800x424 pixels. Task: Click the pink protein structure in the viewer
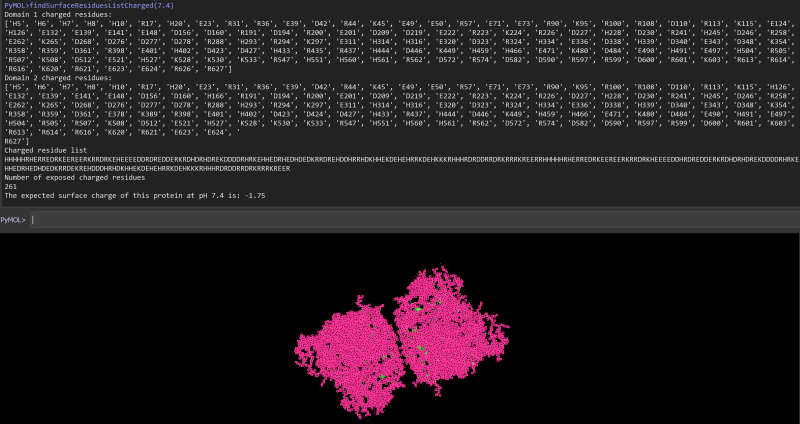402,341
